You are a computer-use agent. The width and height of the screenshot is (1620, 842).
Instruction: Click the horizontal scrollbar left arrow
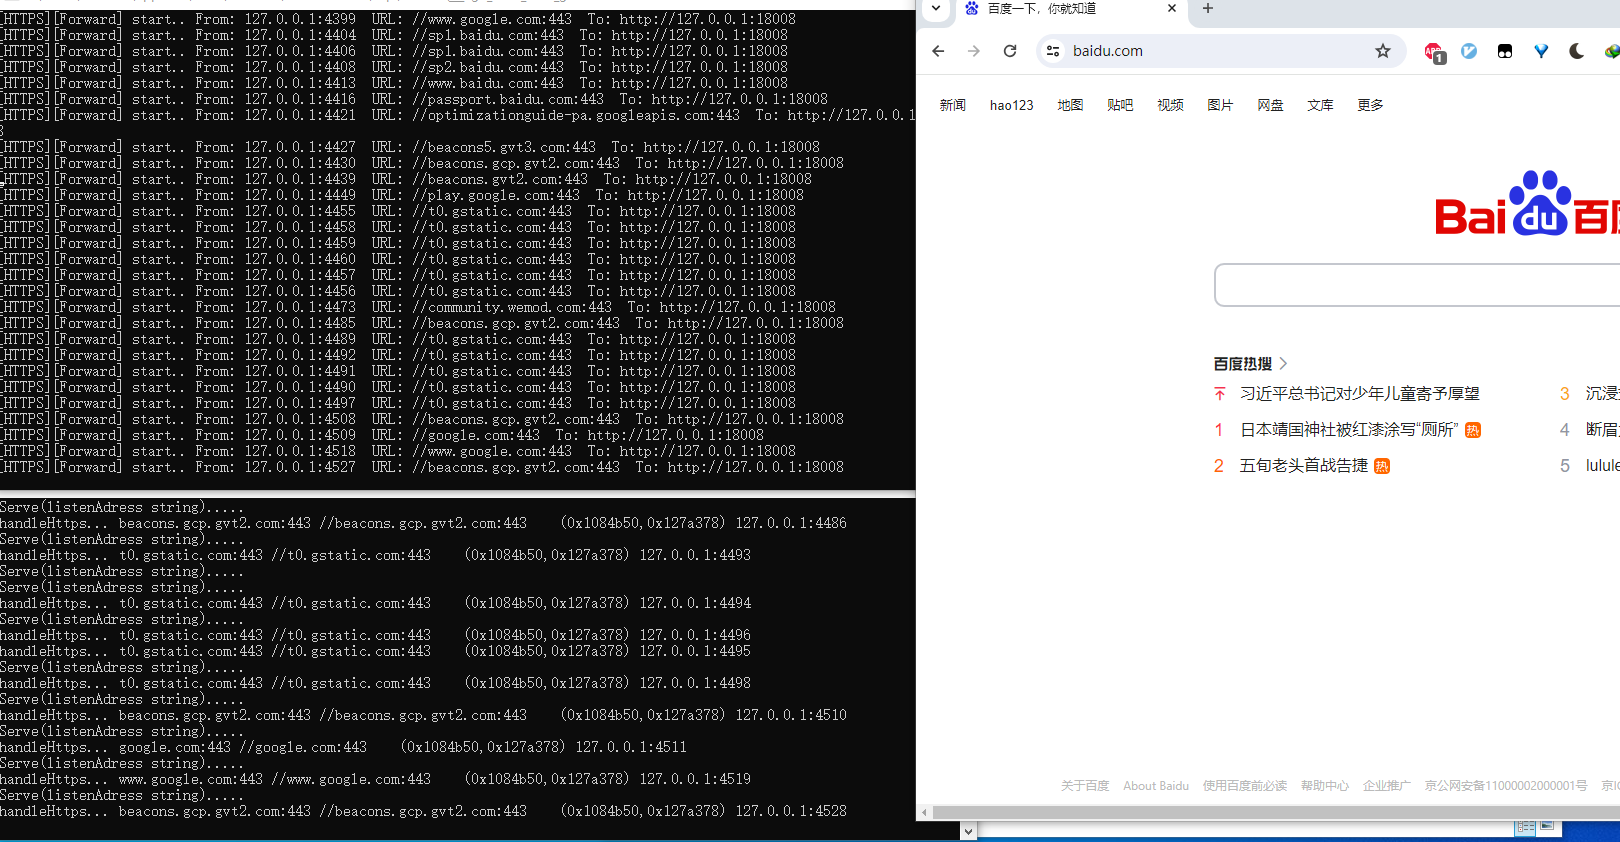coord(924,813)
